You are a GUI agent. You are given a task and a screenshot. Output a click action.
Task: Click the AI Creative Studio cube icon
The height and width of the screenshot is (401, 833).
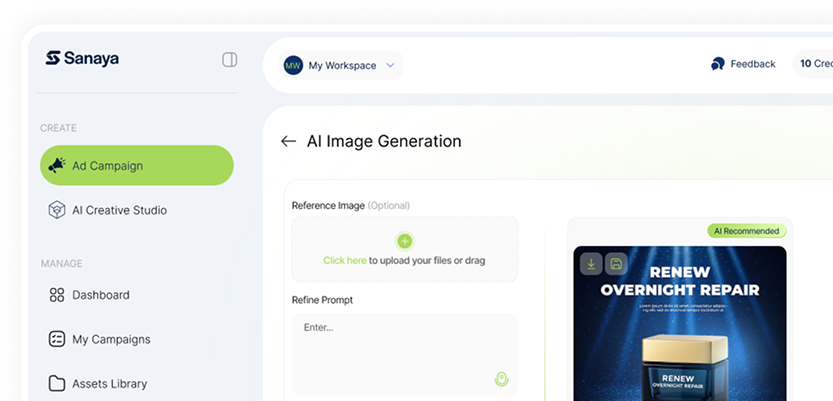[x=57, y=210]
